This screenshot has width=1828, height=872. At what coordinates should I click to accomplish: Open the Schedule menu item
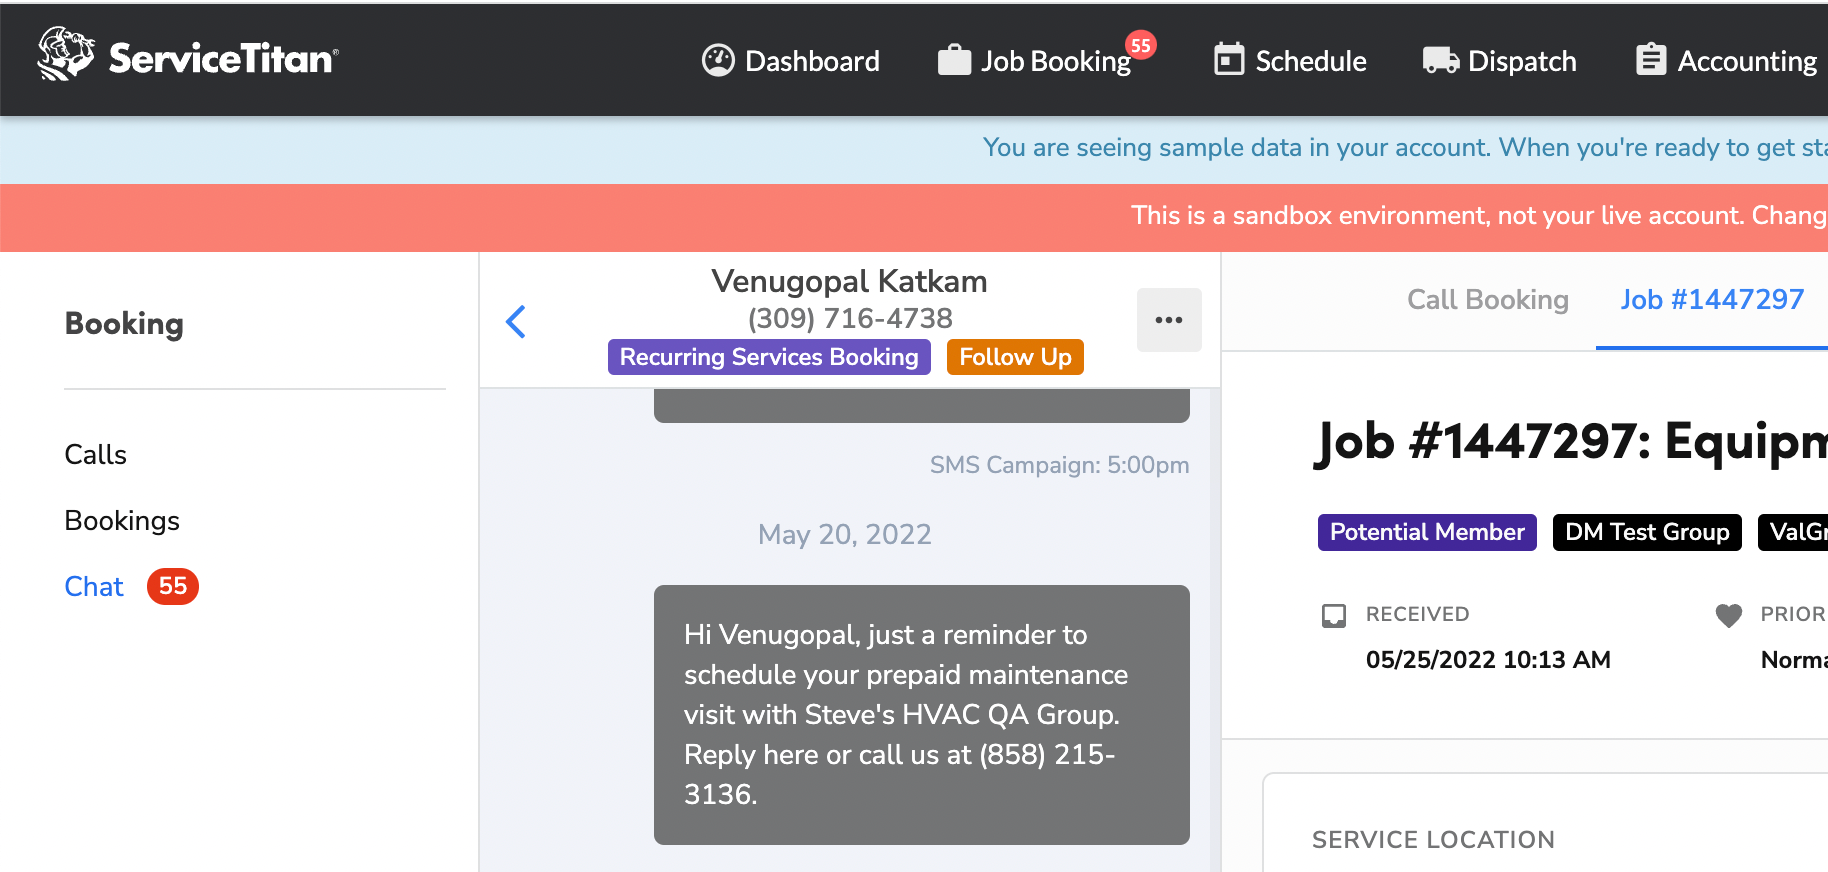[1290, 61]
